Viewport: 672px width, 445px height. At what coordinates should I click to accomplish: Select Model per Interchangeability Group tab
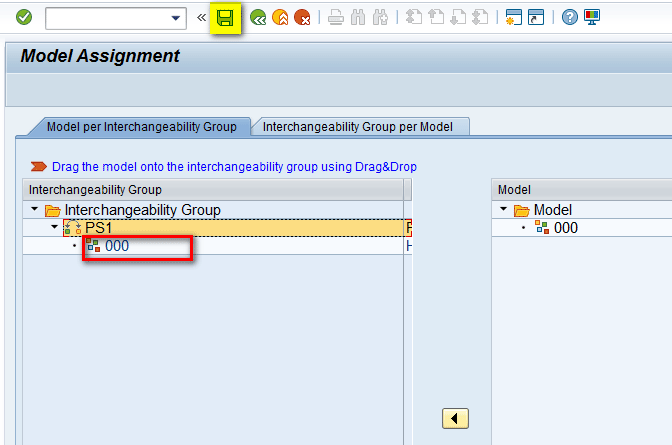pyautogui.click(x=141, y=127)
